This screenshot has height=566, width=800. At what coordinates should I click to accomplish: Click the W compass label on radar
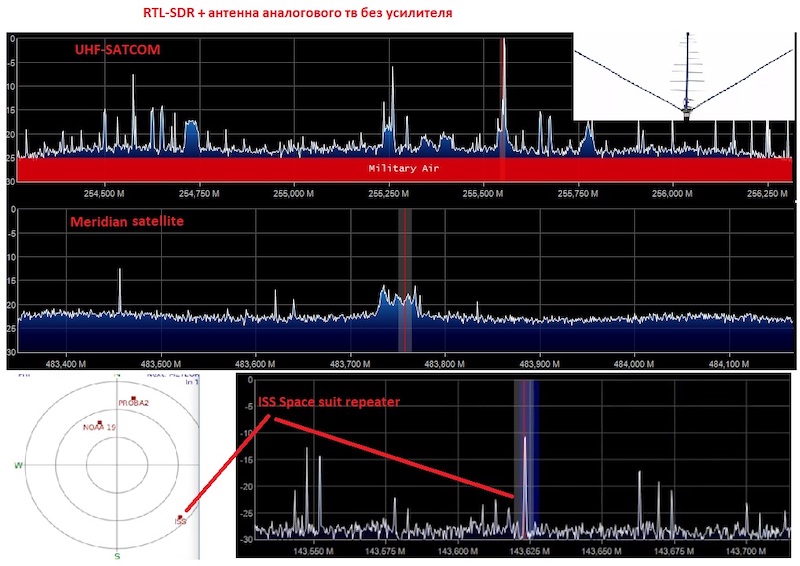pos(18,466)
